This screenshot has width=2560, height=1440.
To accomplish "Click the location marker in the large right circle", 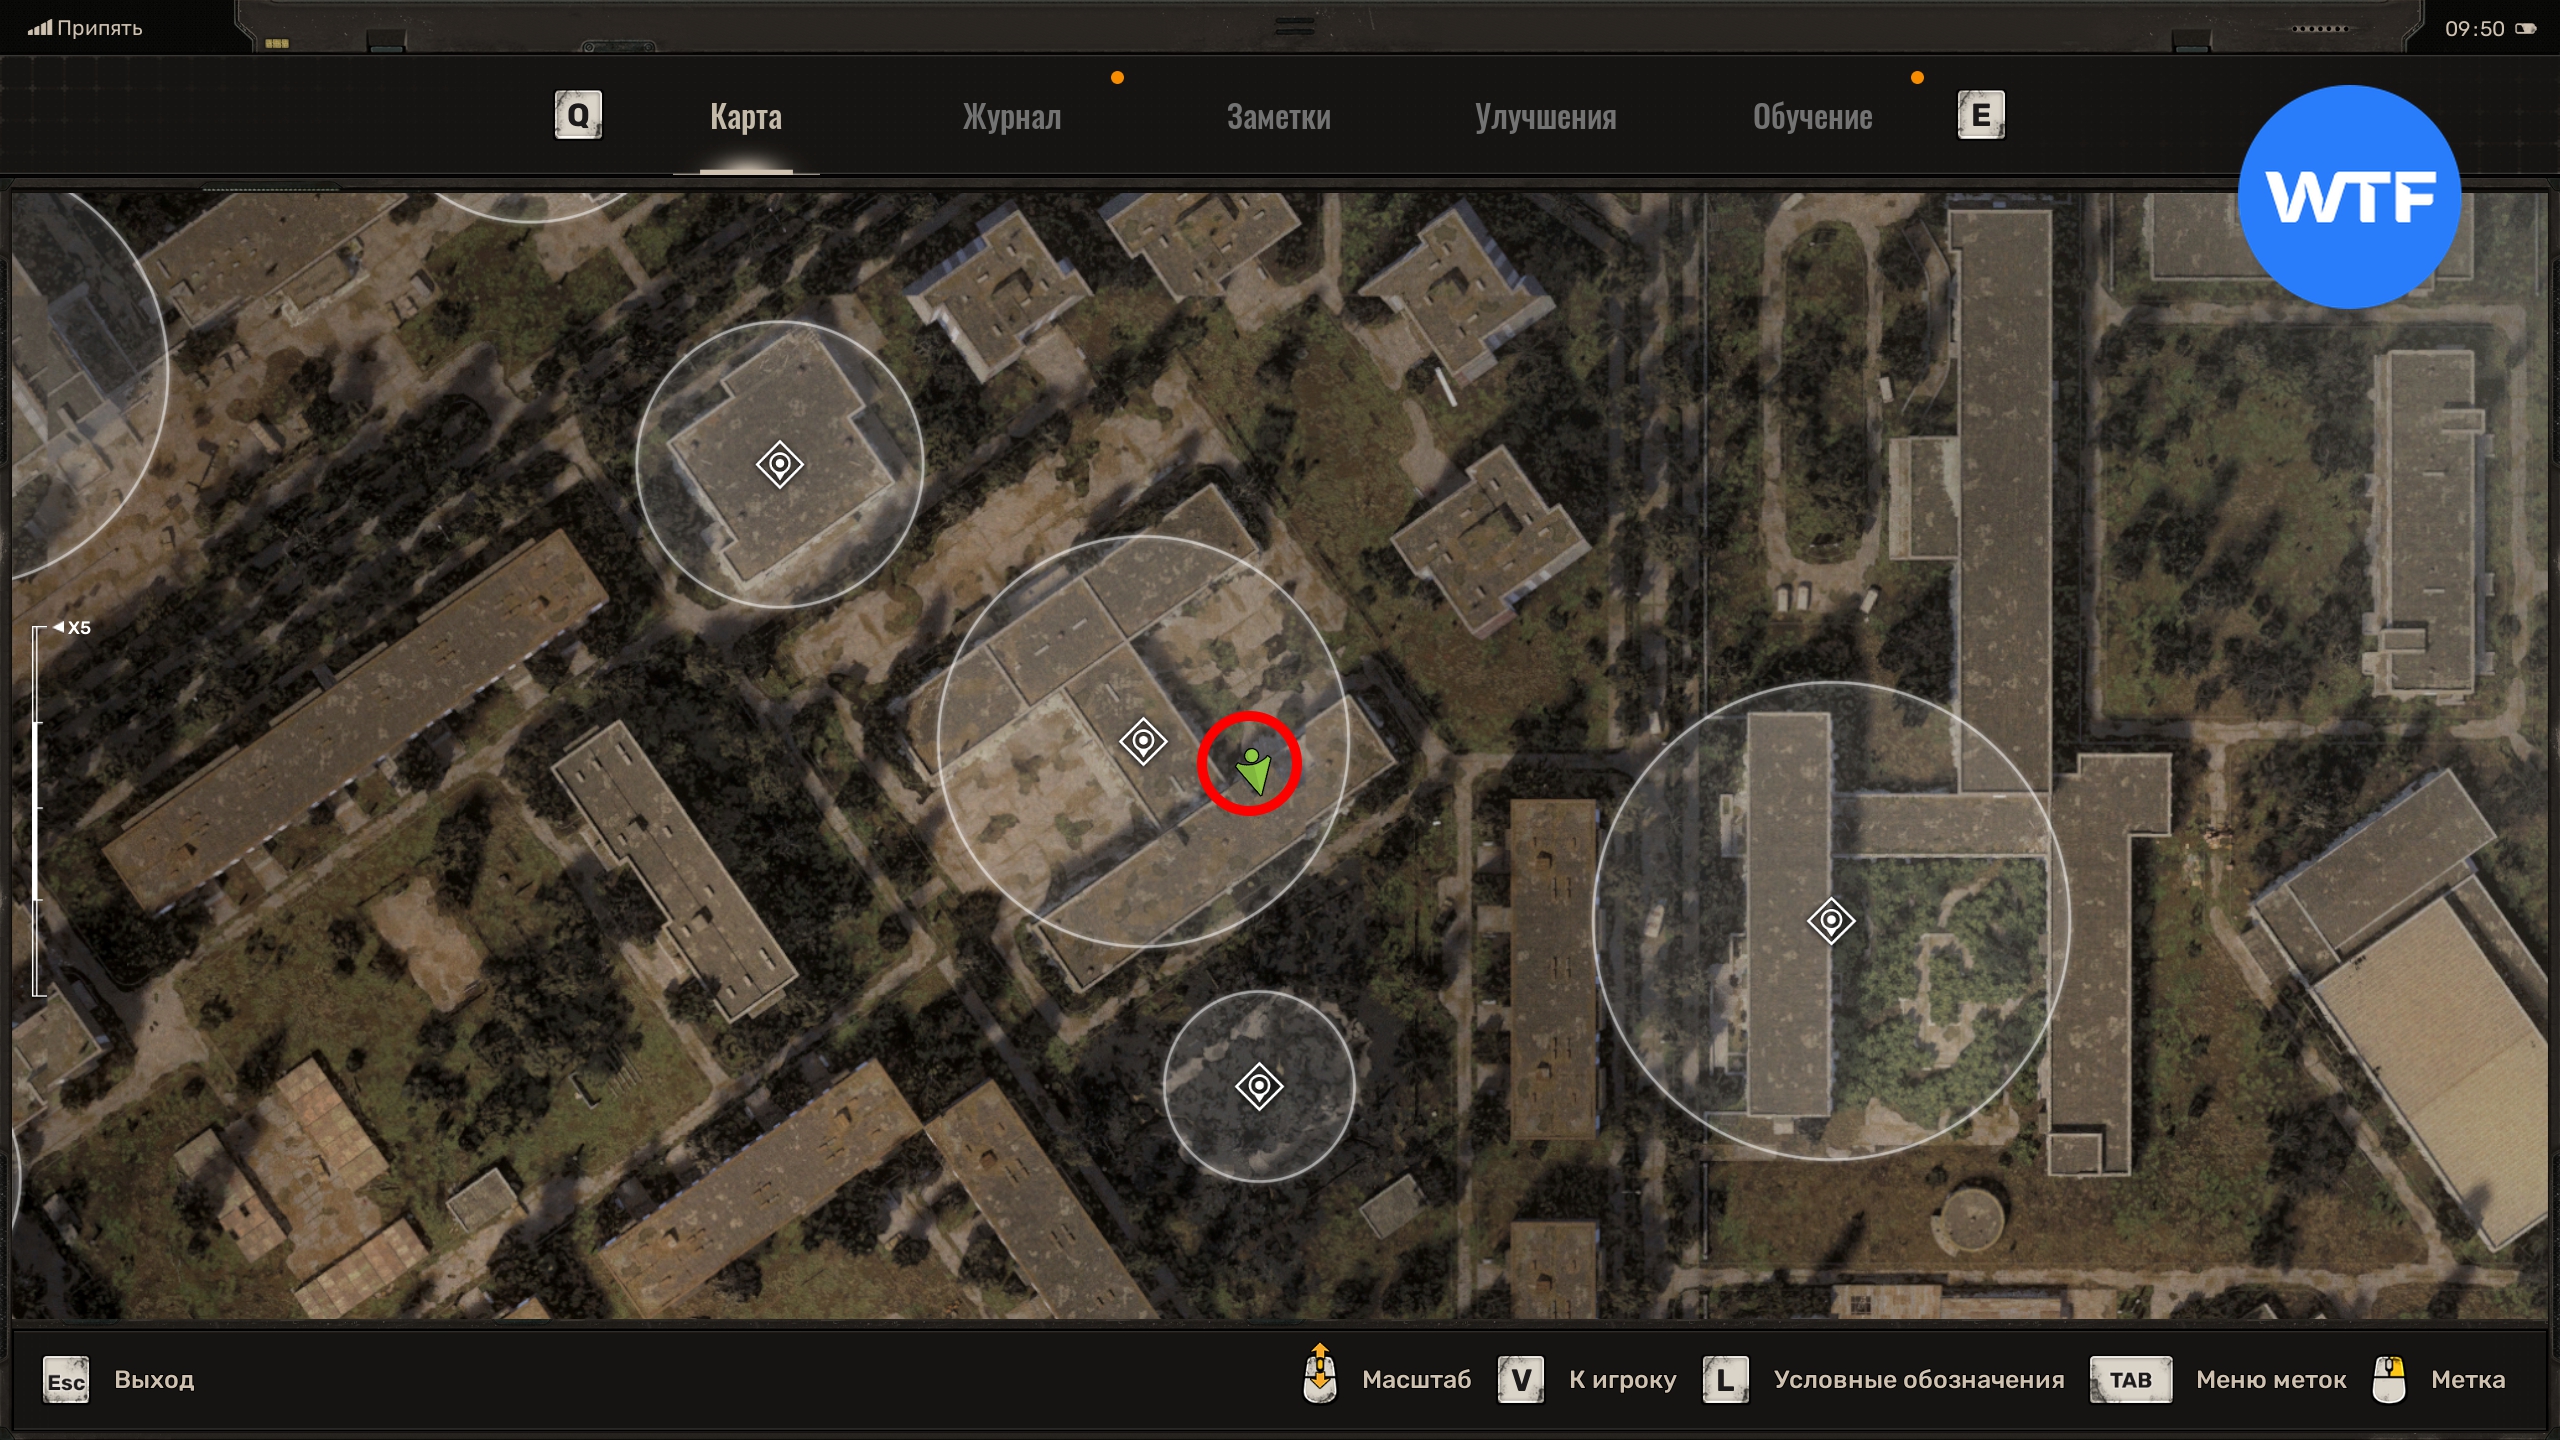I will (x=1831, y=920).
